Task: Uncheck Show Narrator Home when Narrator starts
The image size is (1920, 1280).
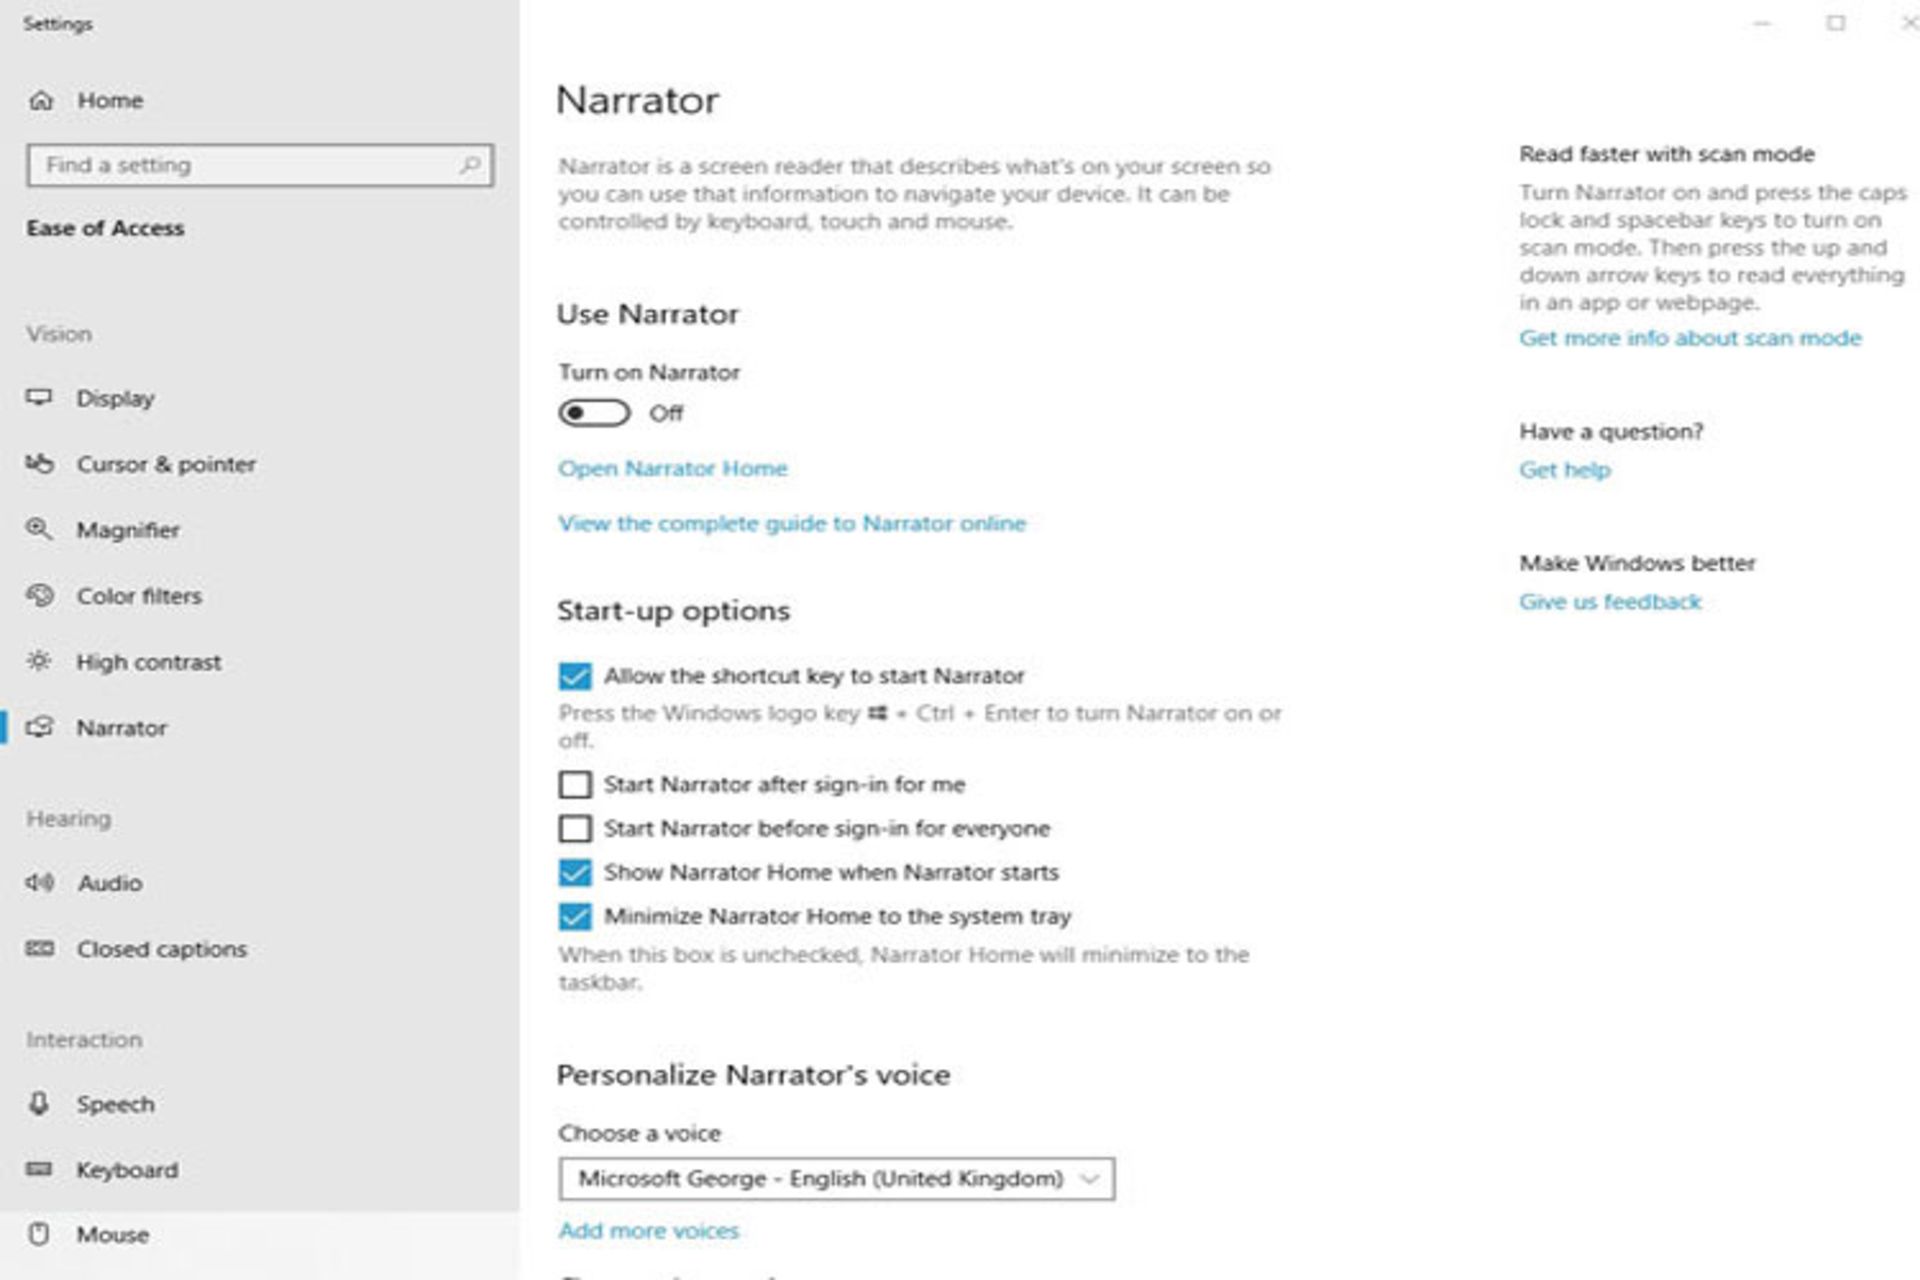Action: (x=575, y=872)
